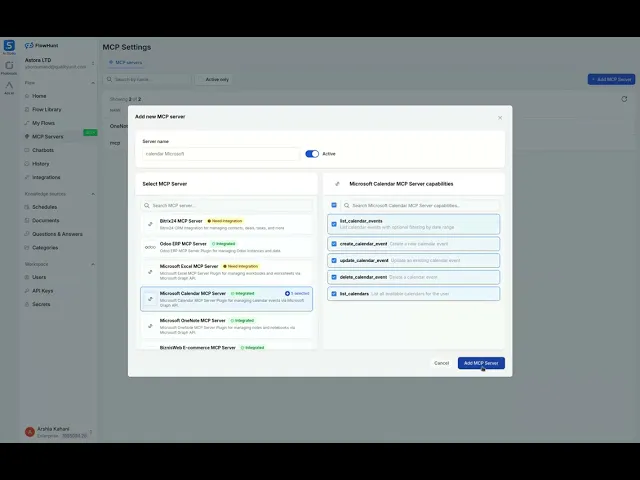The image size is (640, 480).
Task: Click the FlowHunt logo
Action: [x=42, y=45]
